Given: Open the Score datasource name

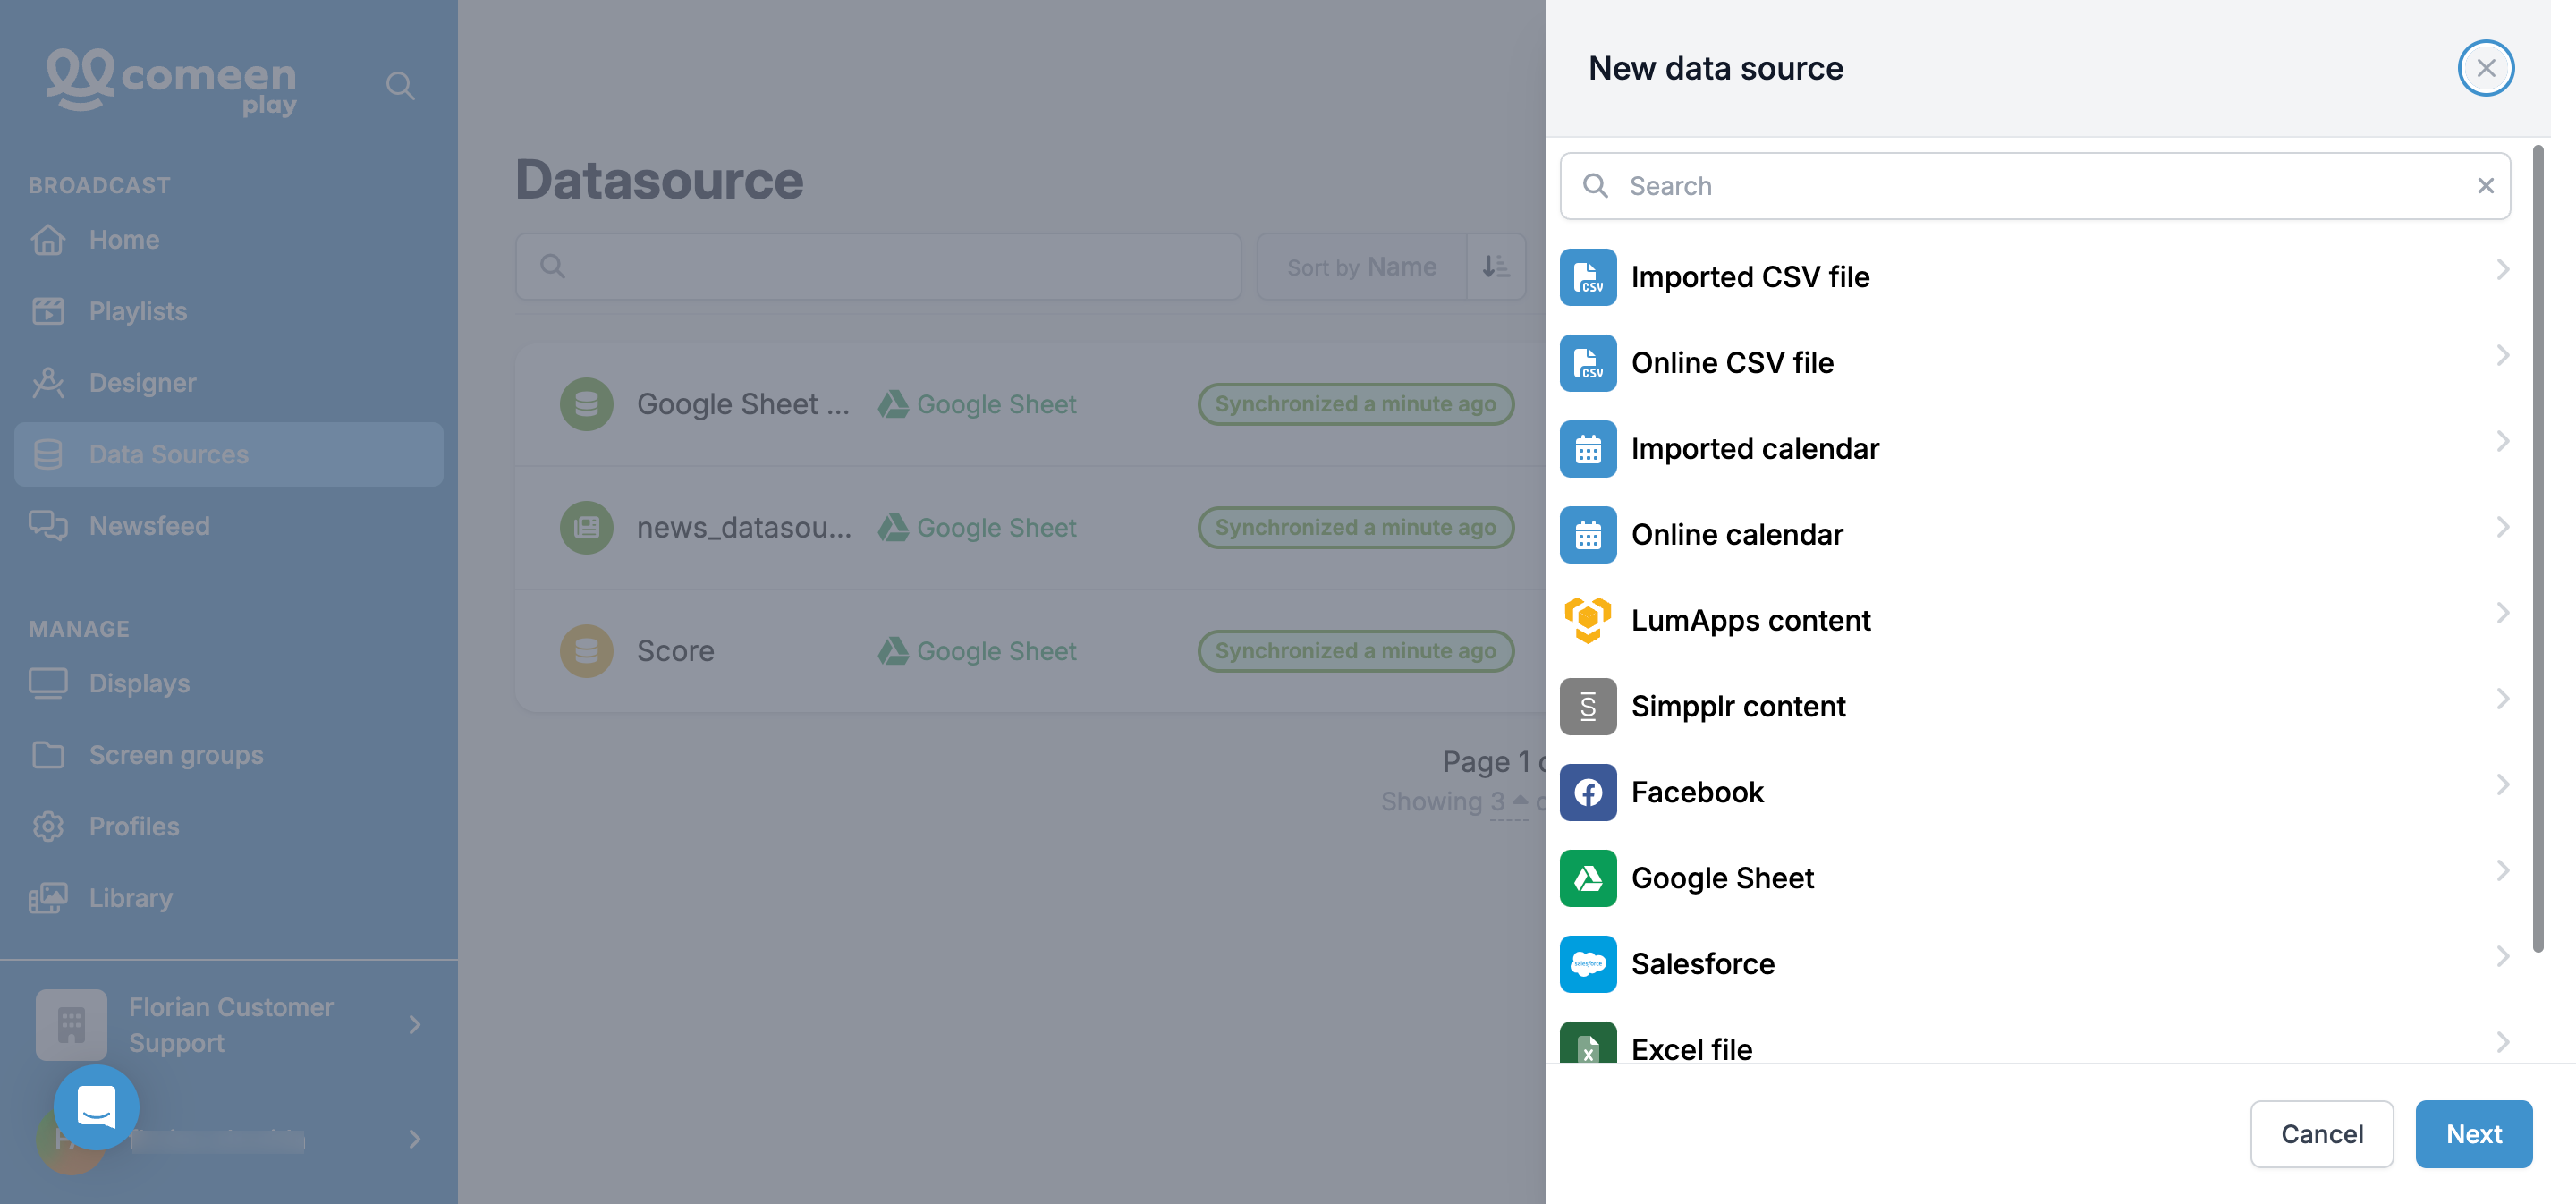Looking at the screenshot, I should point(675,651).
